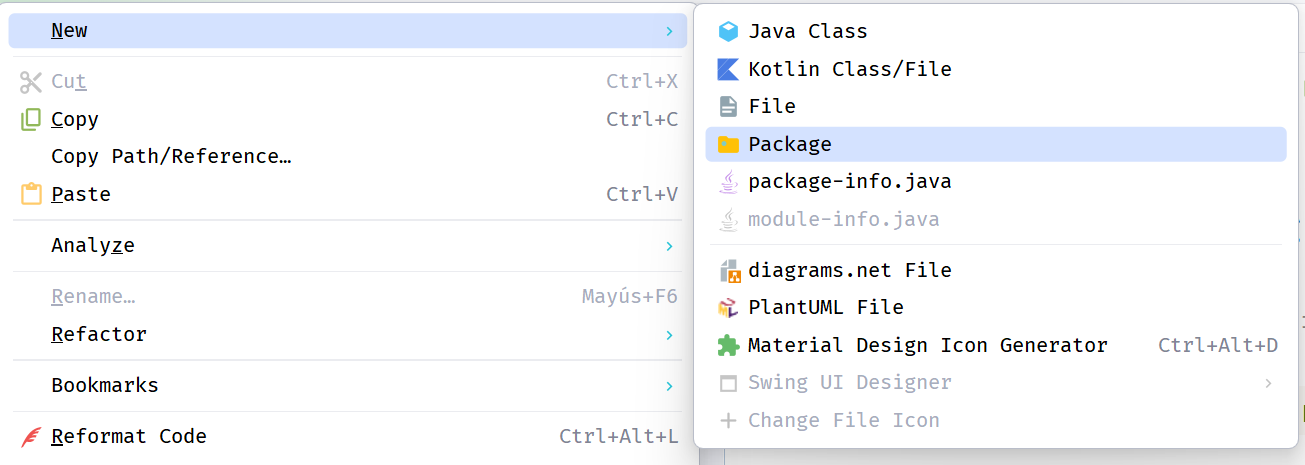The height and width of the screenshot is (465, 1305).
Task: Click the diagrams.net File icon
Action: click(x=728, y=270)
